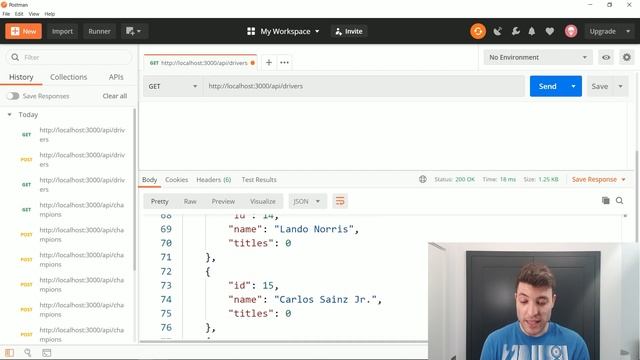The height and width of the screenshot is (360, 640).
Task: Open the capture requests satellite icon
Action: (x=498, y=31)
